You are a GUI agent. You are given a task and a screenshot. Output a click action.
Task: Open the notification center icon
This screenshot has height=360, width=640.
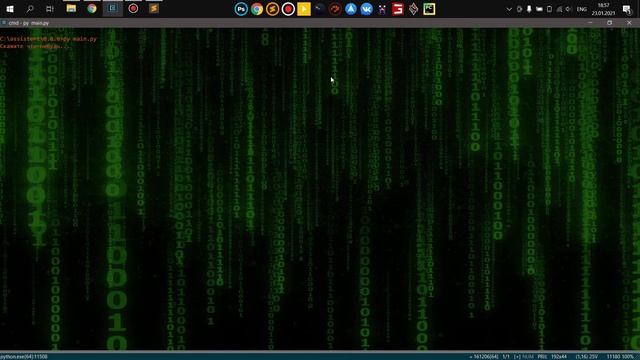627,9
